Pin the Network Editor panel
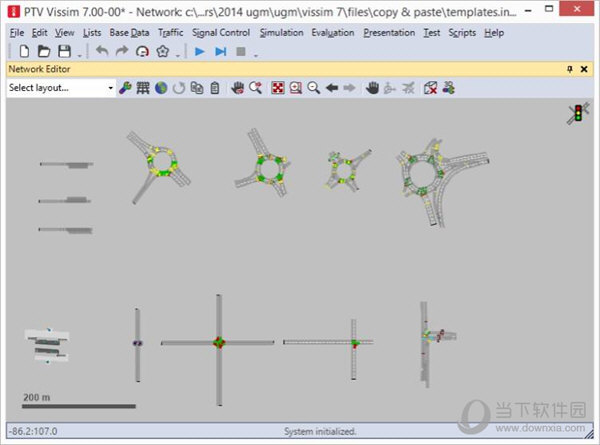This screenshot has width=600, height=445. point(570,69)
